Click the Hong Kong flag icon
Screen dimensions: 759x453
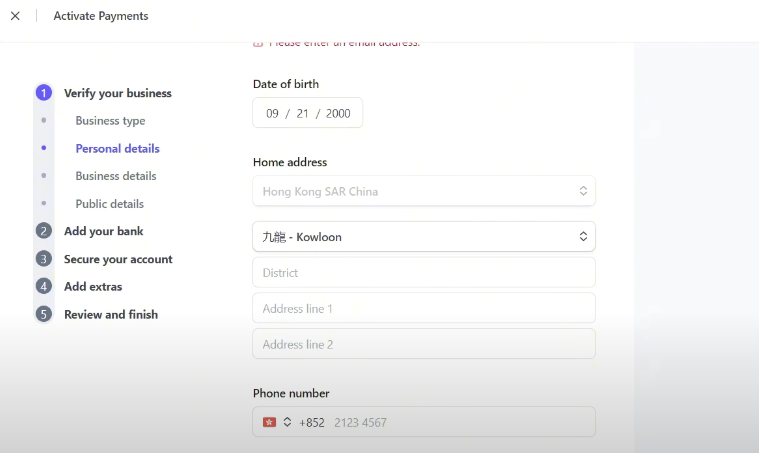coord(269,422)
